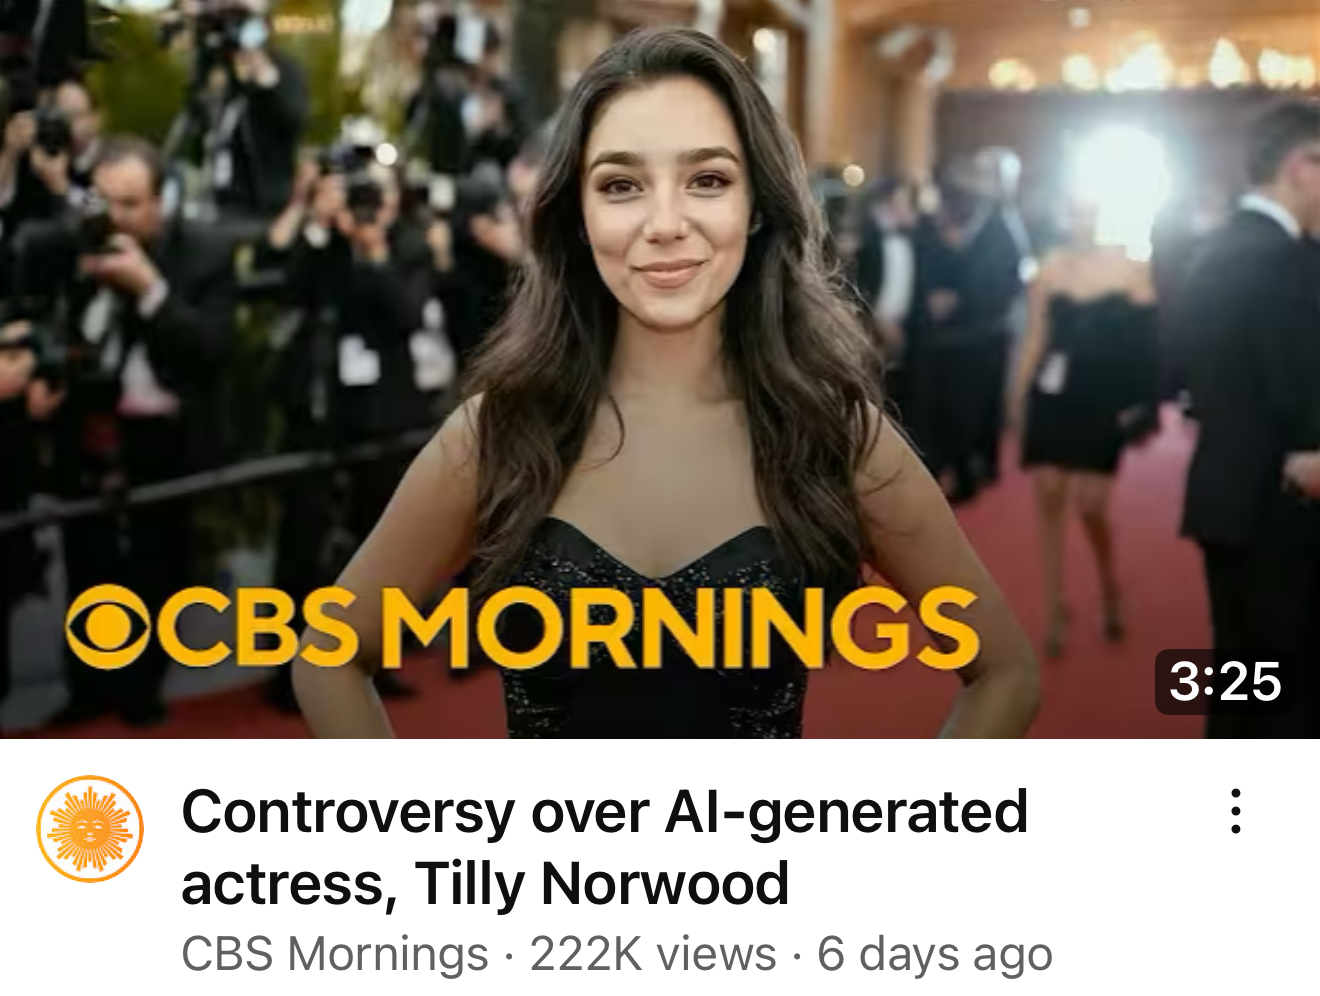Click the 6 days ago upload date

point(935,954)
